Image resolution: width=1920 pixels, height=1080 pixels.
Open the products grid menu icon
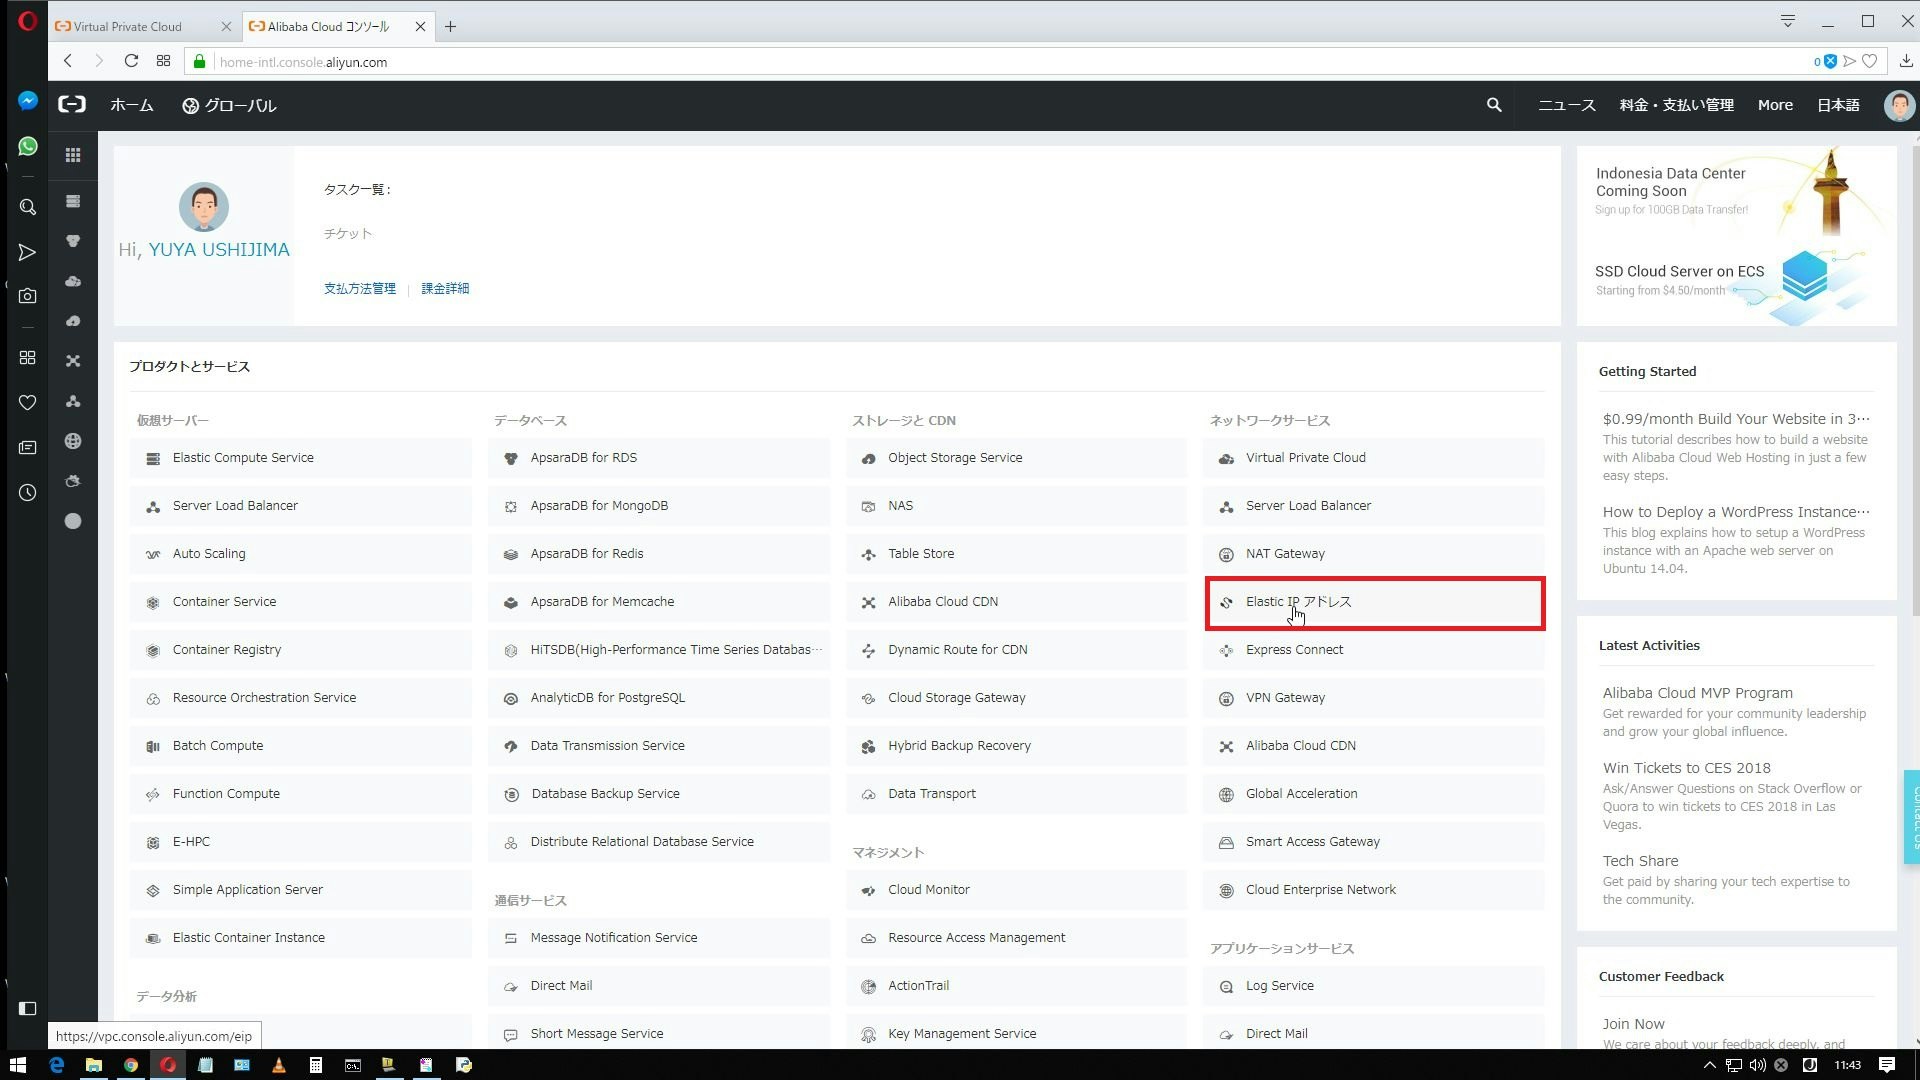pyautogui.click(x=73, y=155)
